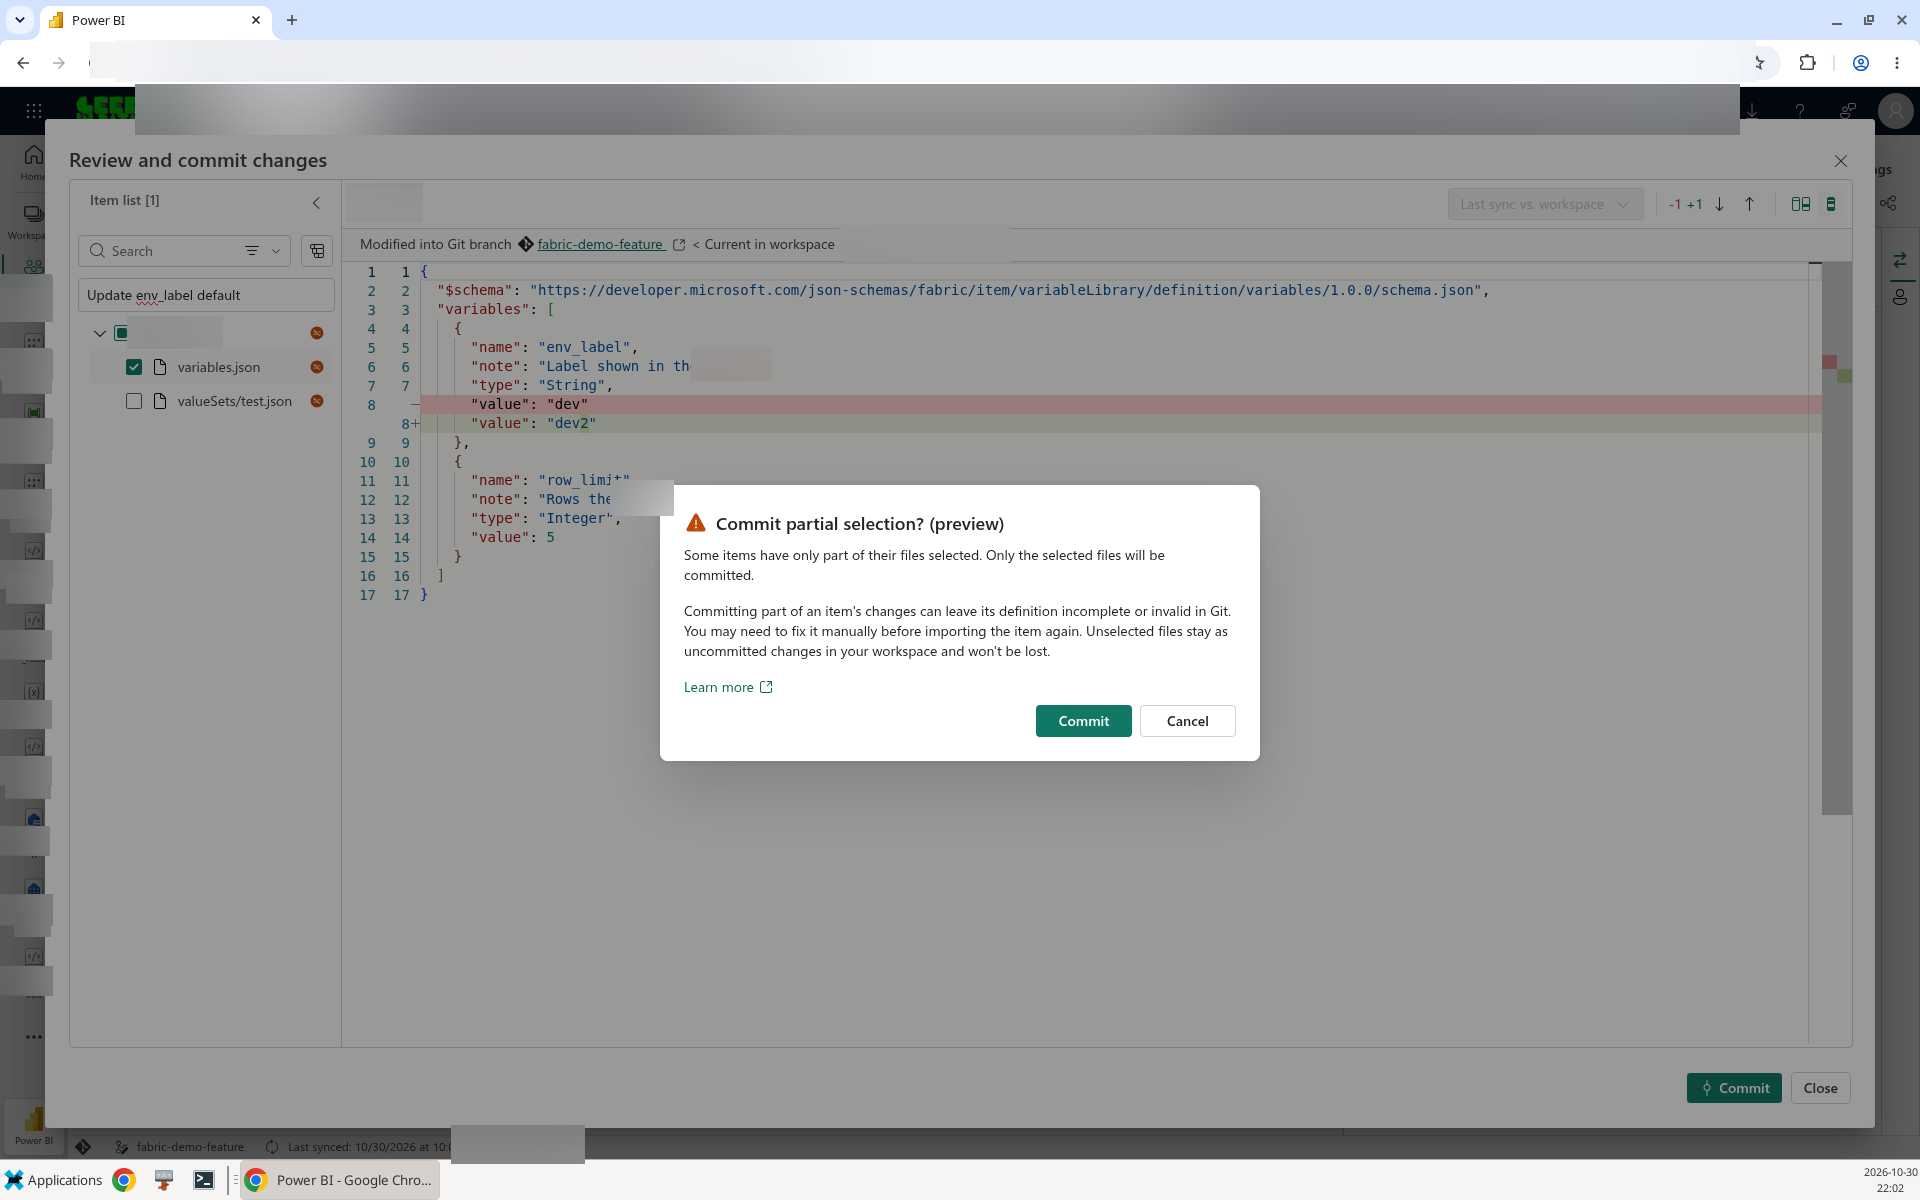
Task: Collapse the parent item tree node chevron
Action: click(99, 333)
